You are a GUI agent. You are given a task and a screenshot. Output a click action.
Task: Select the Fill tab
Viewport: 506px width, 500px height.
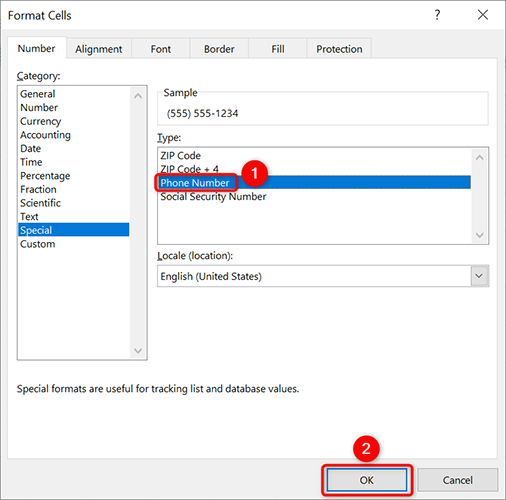(278, 49)
